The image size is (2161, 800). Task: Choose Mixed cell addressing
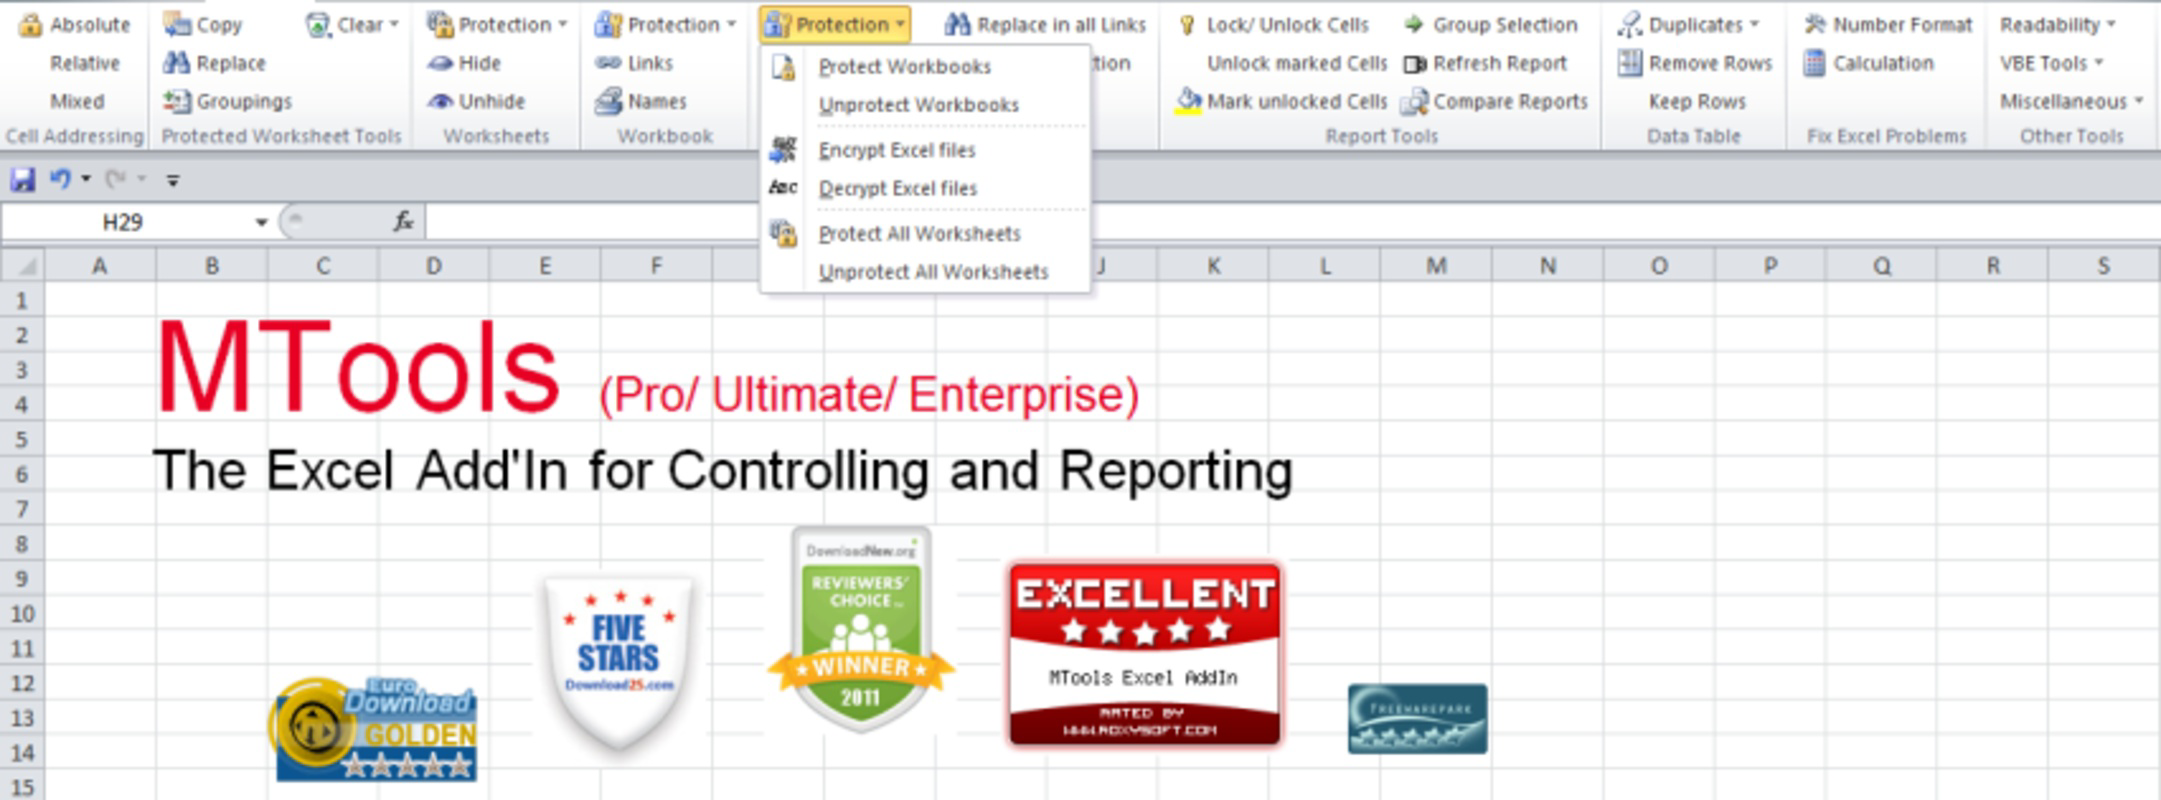tap(77, 101)
